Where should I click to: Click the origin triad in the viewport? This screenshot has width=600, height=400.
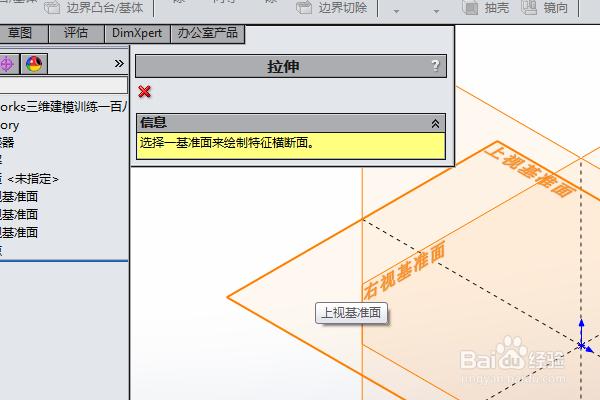582,346
